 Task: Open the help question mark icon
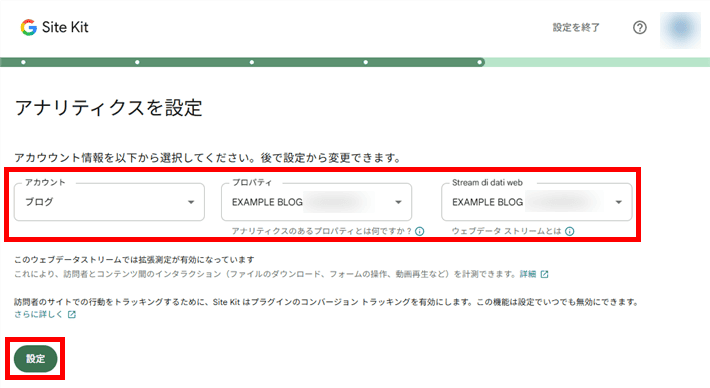click(639, 28)
